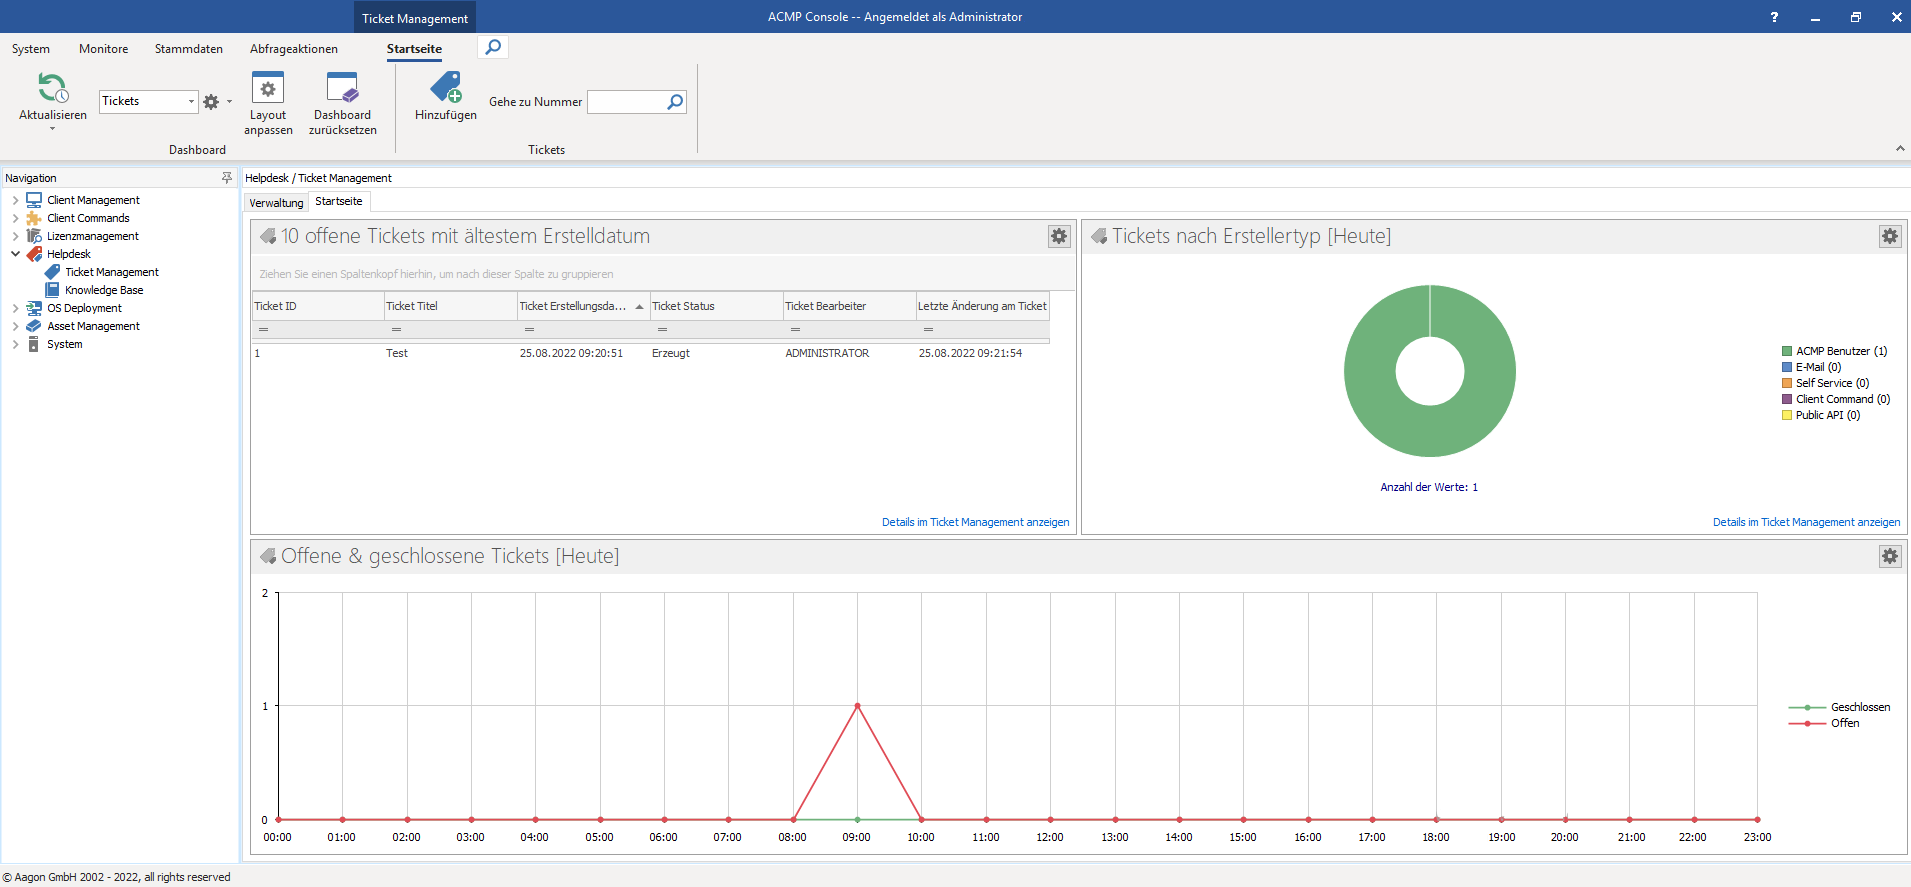Click the Offen legend entry

pyautogui.click(x=1824, y=723)
